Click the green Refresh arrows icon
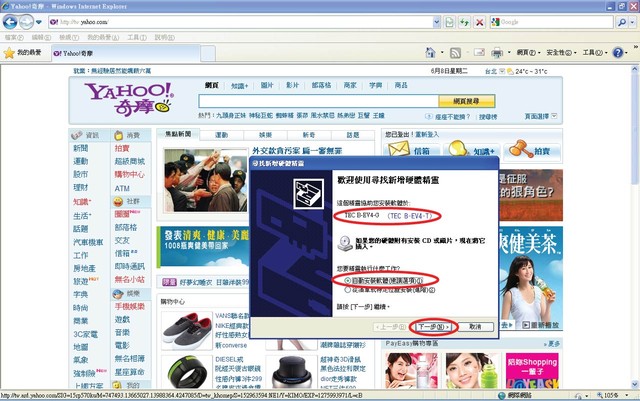 pyautogui.click(x=464, y=22)
